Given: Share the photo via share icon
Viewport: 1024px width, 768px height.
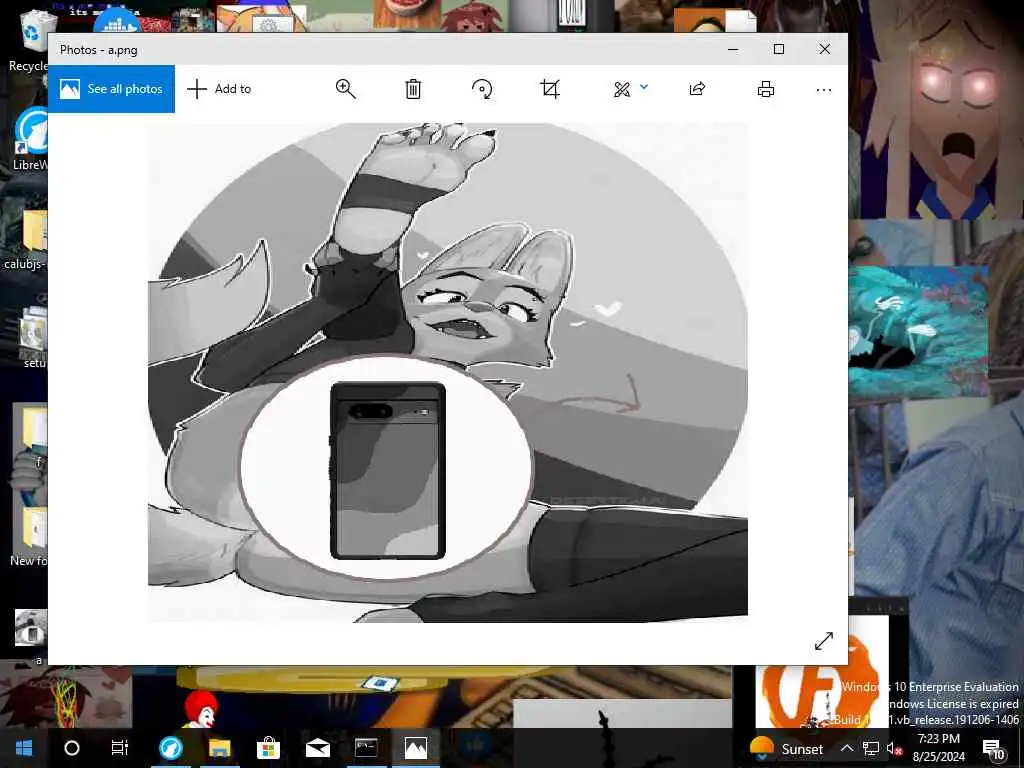Looking at the screenshot, I should pos(697,89).
